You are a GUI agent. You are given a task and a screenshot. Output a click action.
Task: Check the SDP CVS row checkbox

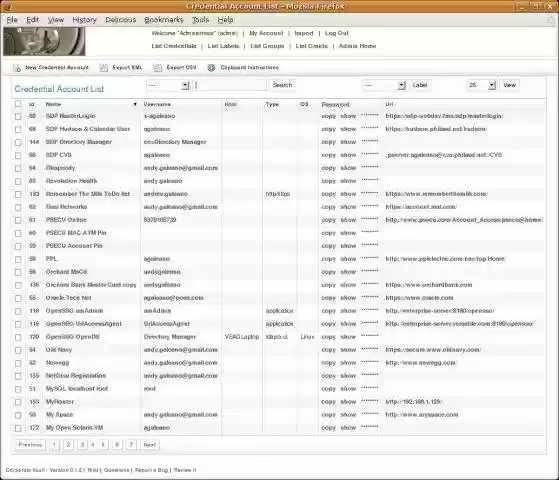tap(18, 155)
